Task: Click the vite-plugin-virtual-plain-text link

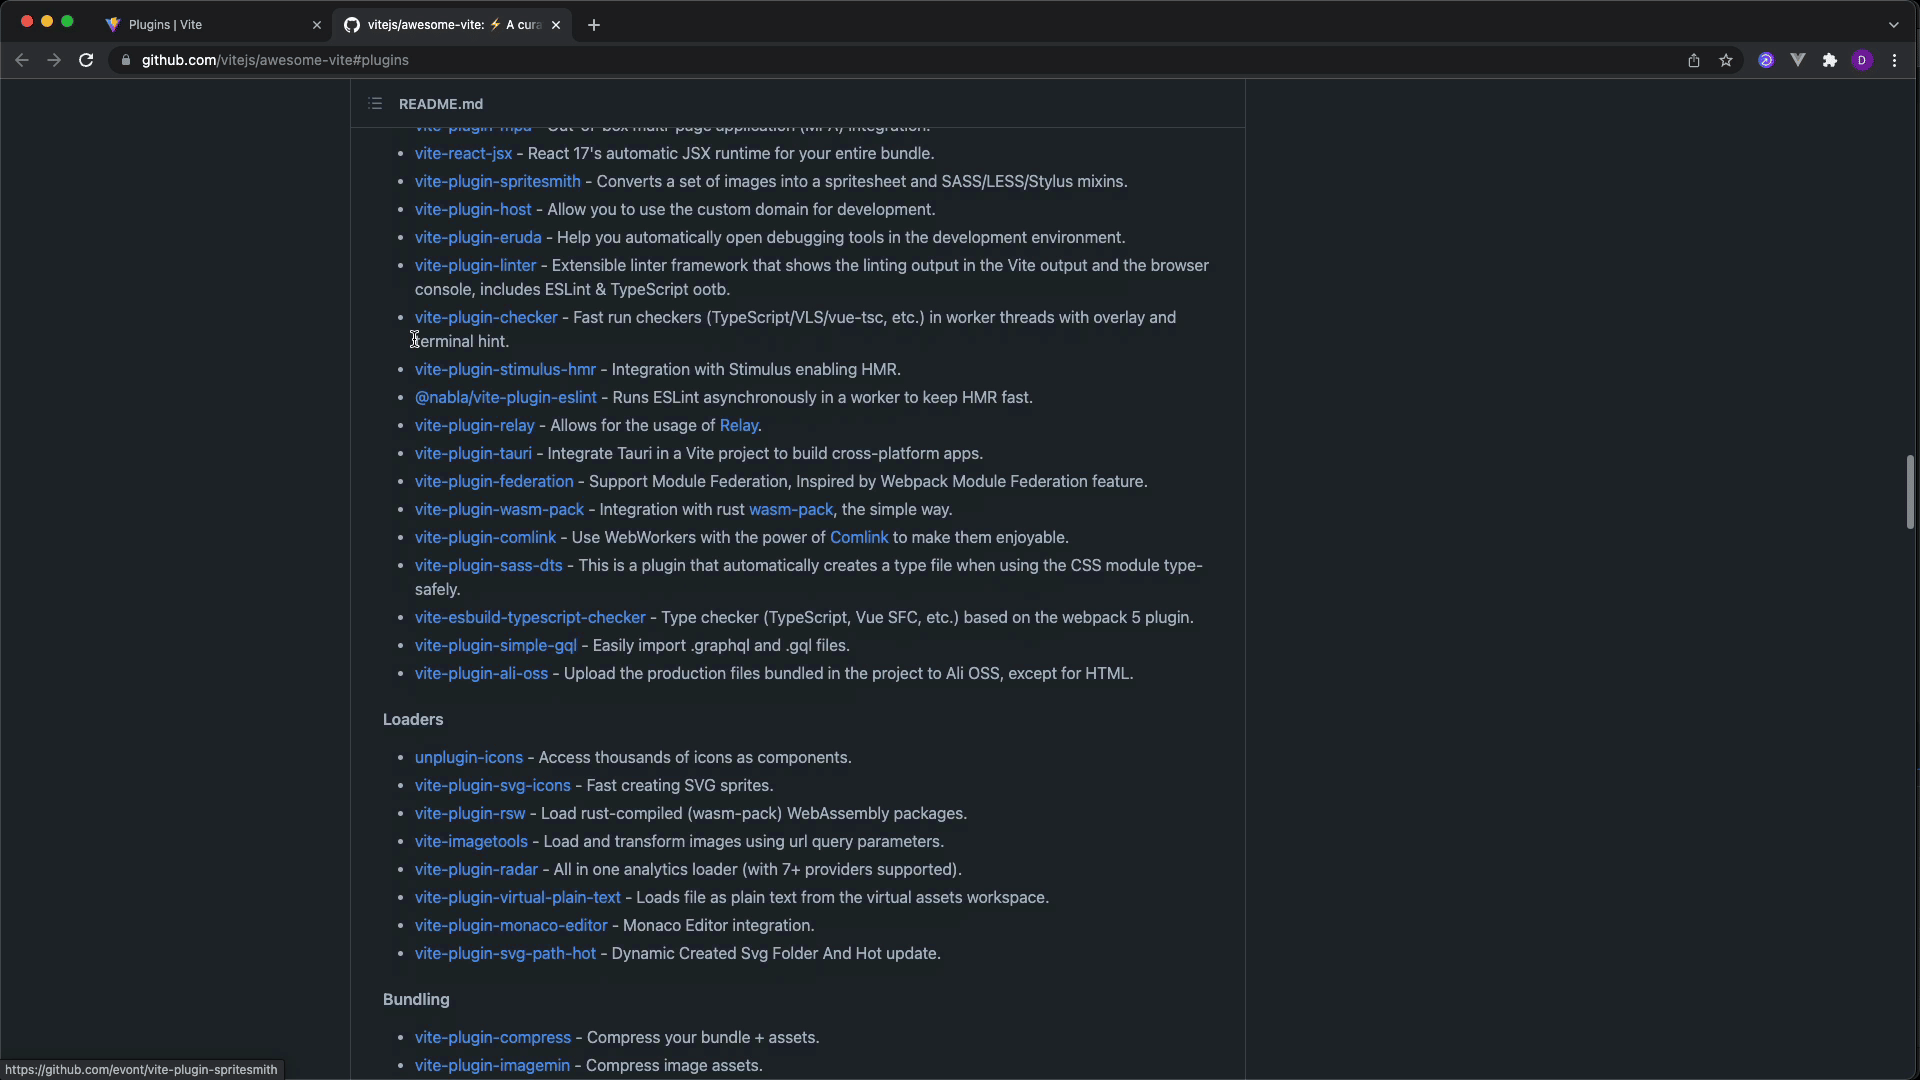Action: pyautogui.click(x=518, y=897)
